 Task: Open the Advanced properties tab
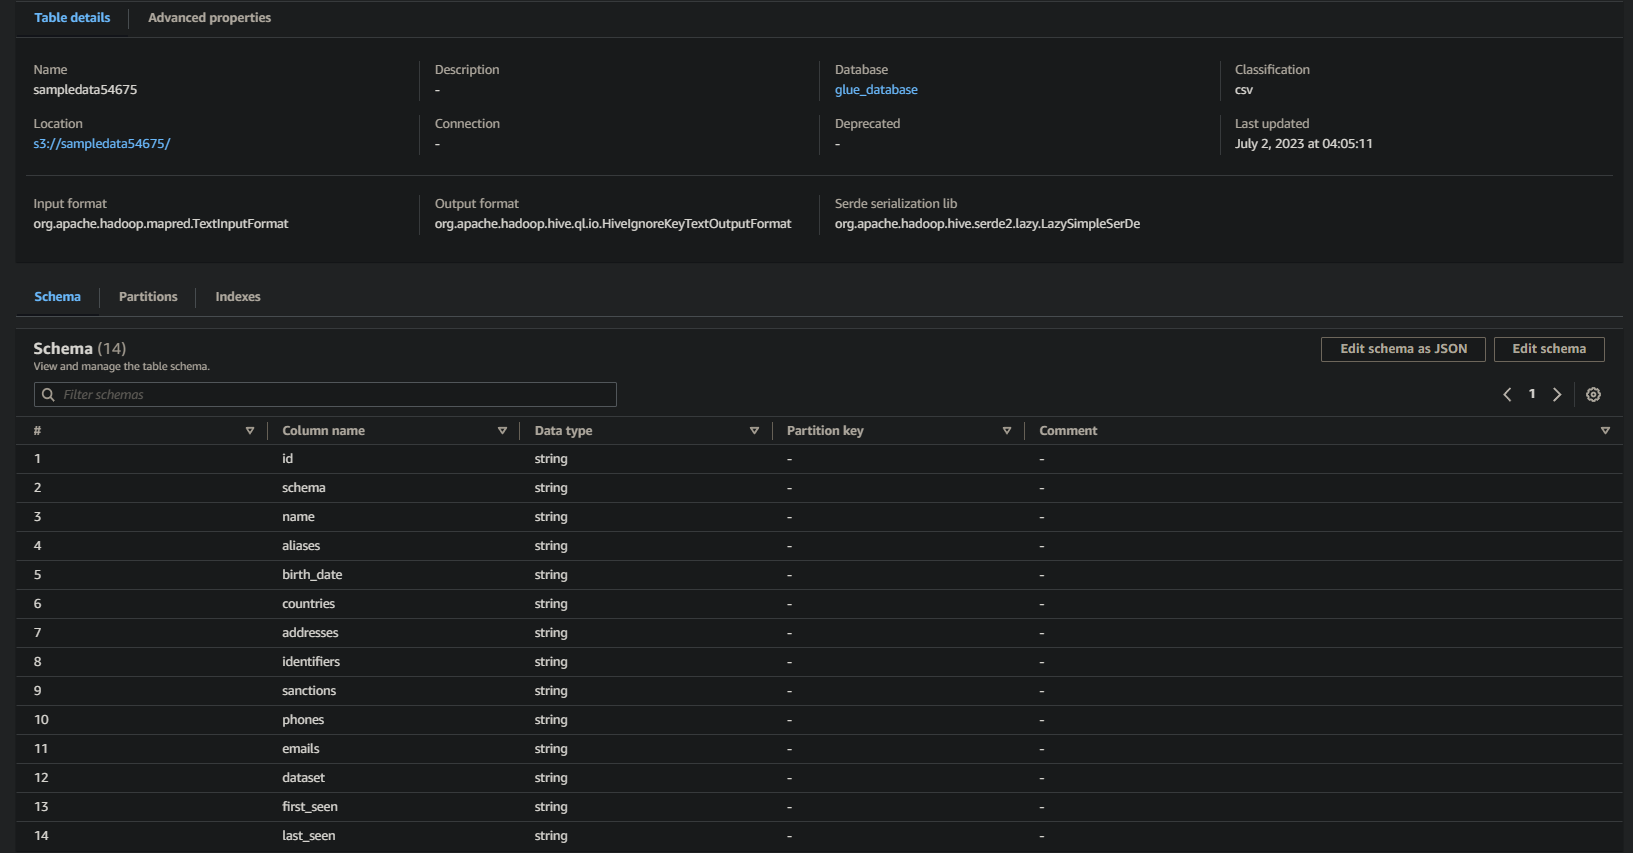tap(209, 18)
